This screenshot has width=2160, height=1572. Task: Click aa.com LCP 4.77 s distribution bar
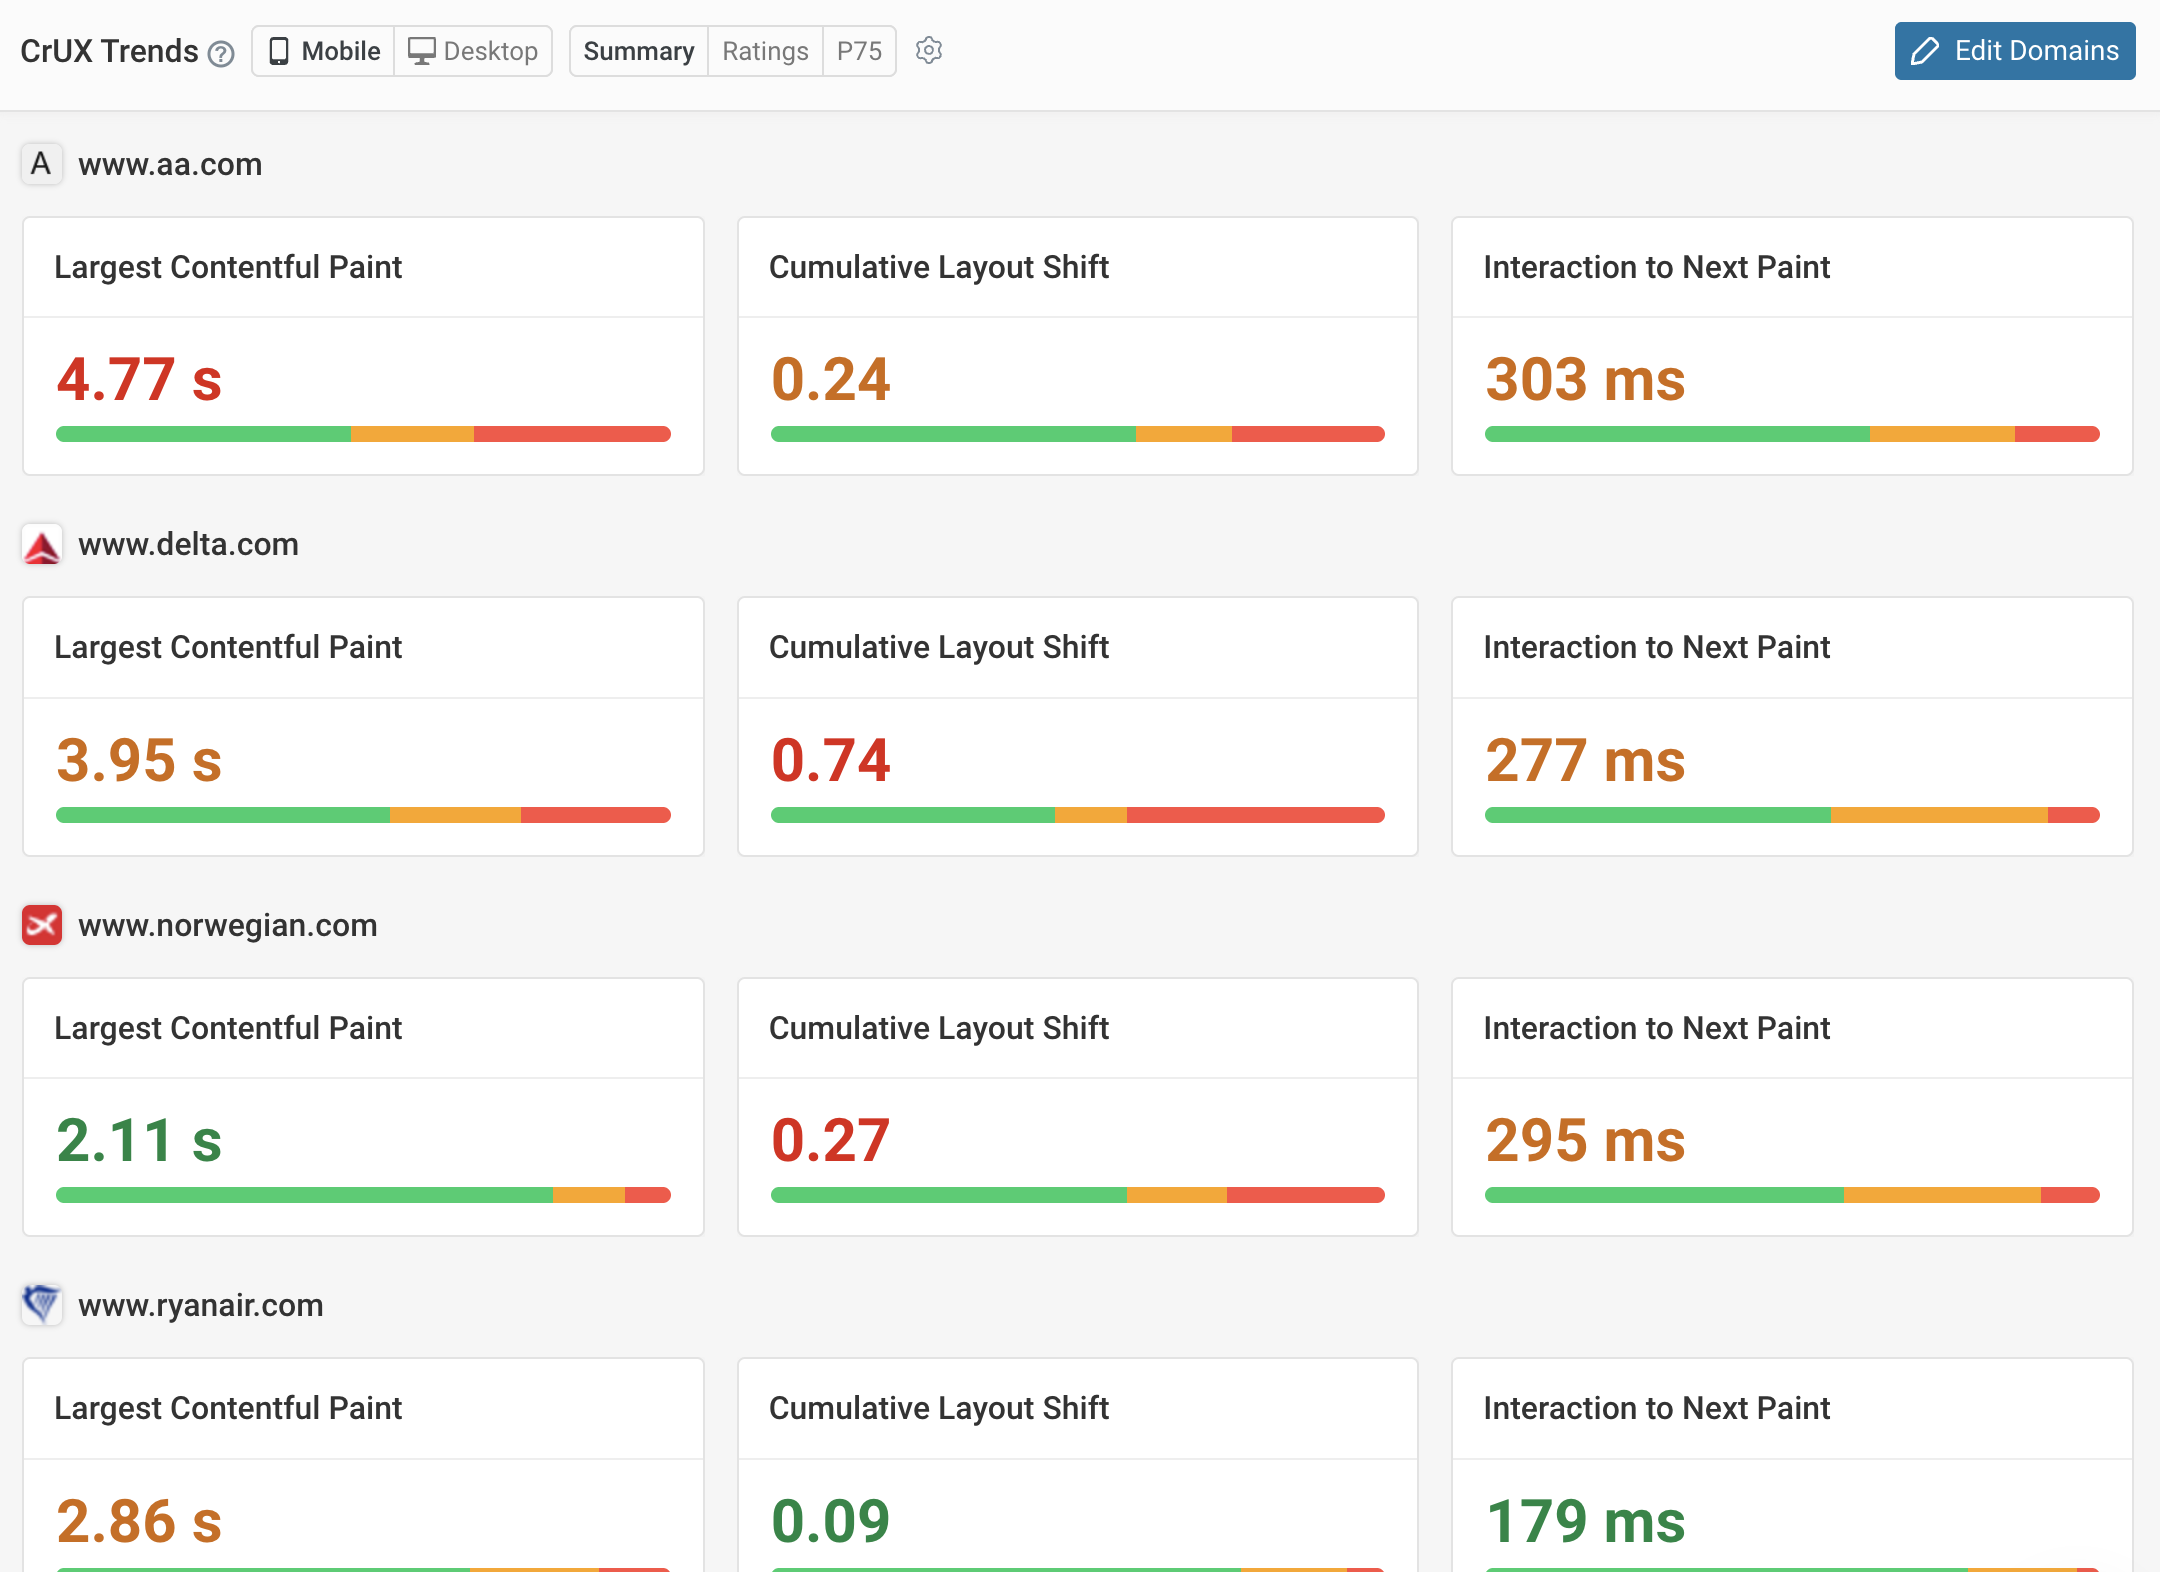point(363,434)
